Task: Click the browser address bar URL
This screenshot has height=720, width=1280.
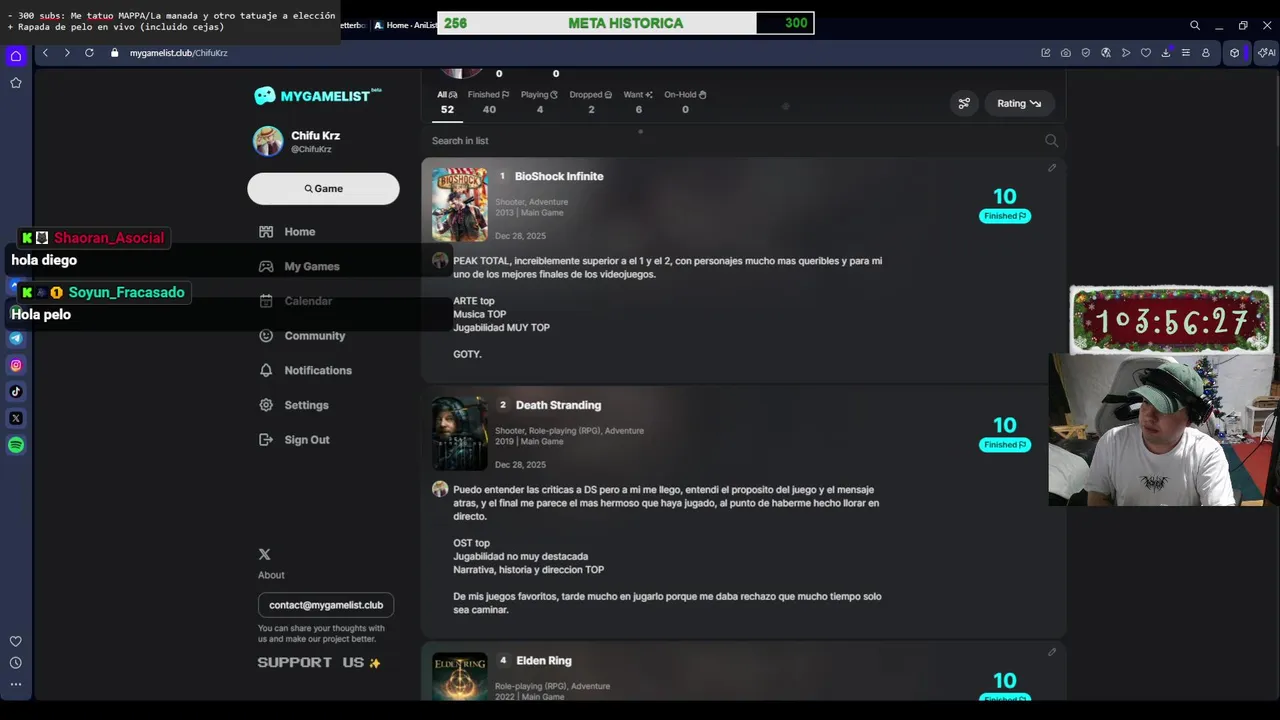Action: click(179, 53)
